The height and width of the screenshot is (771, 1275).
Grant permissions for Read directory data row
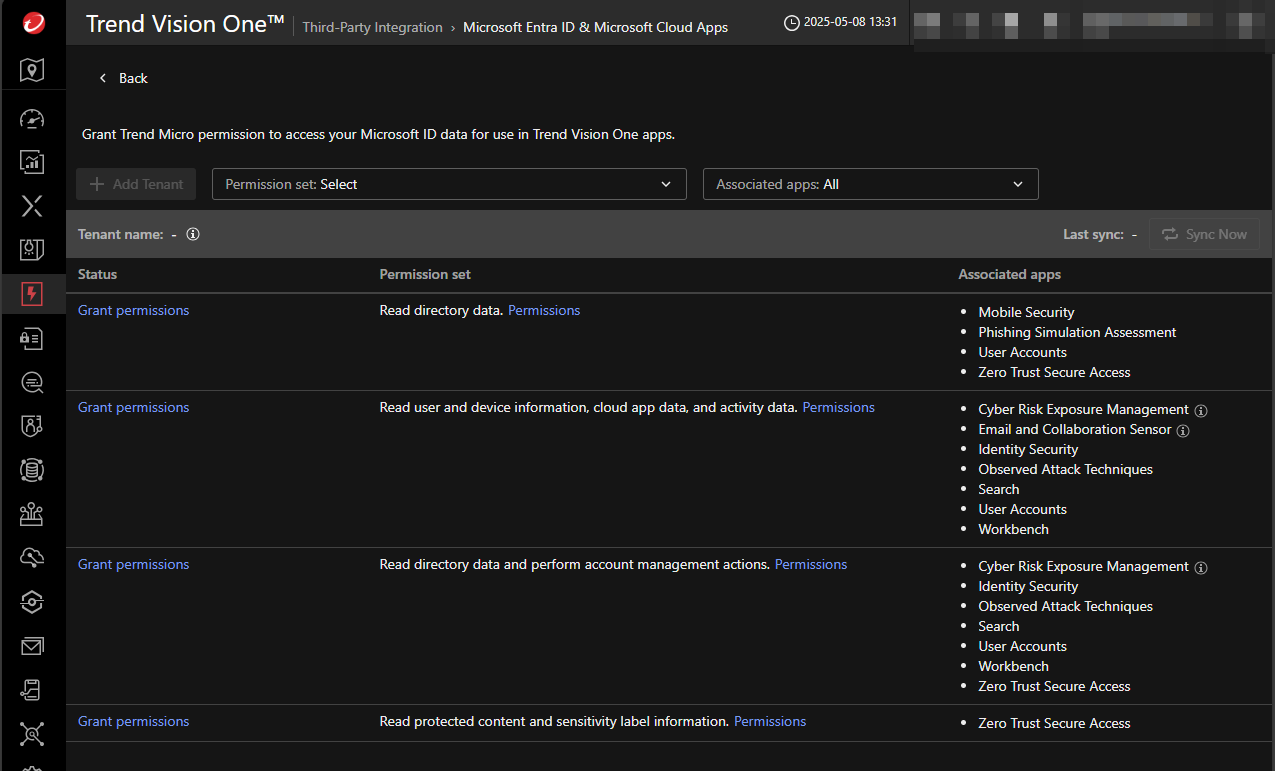(x=133, y=311)
